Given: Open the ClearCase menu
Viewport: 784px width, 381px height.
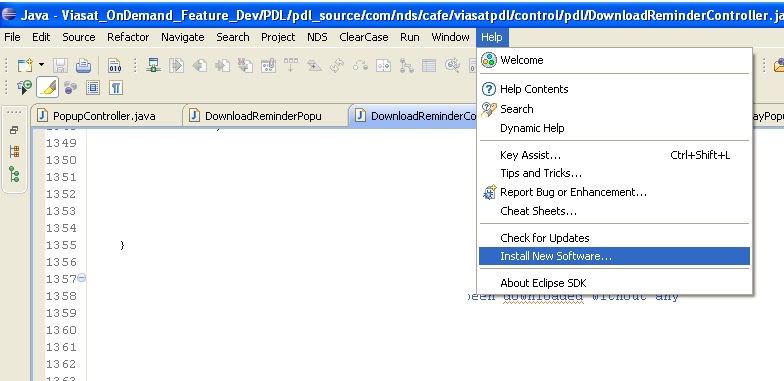Looking at the screenshot, I should [x=364, y=37].
